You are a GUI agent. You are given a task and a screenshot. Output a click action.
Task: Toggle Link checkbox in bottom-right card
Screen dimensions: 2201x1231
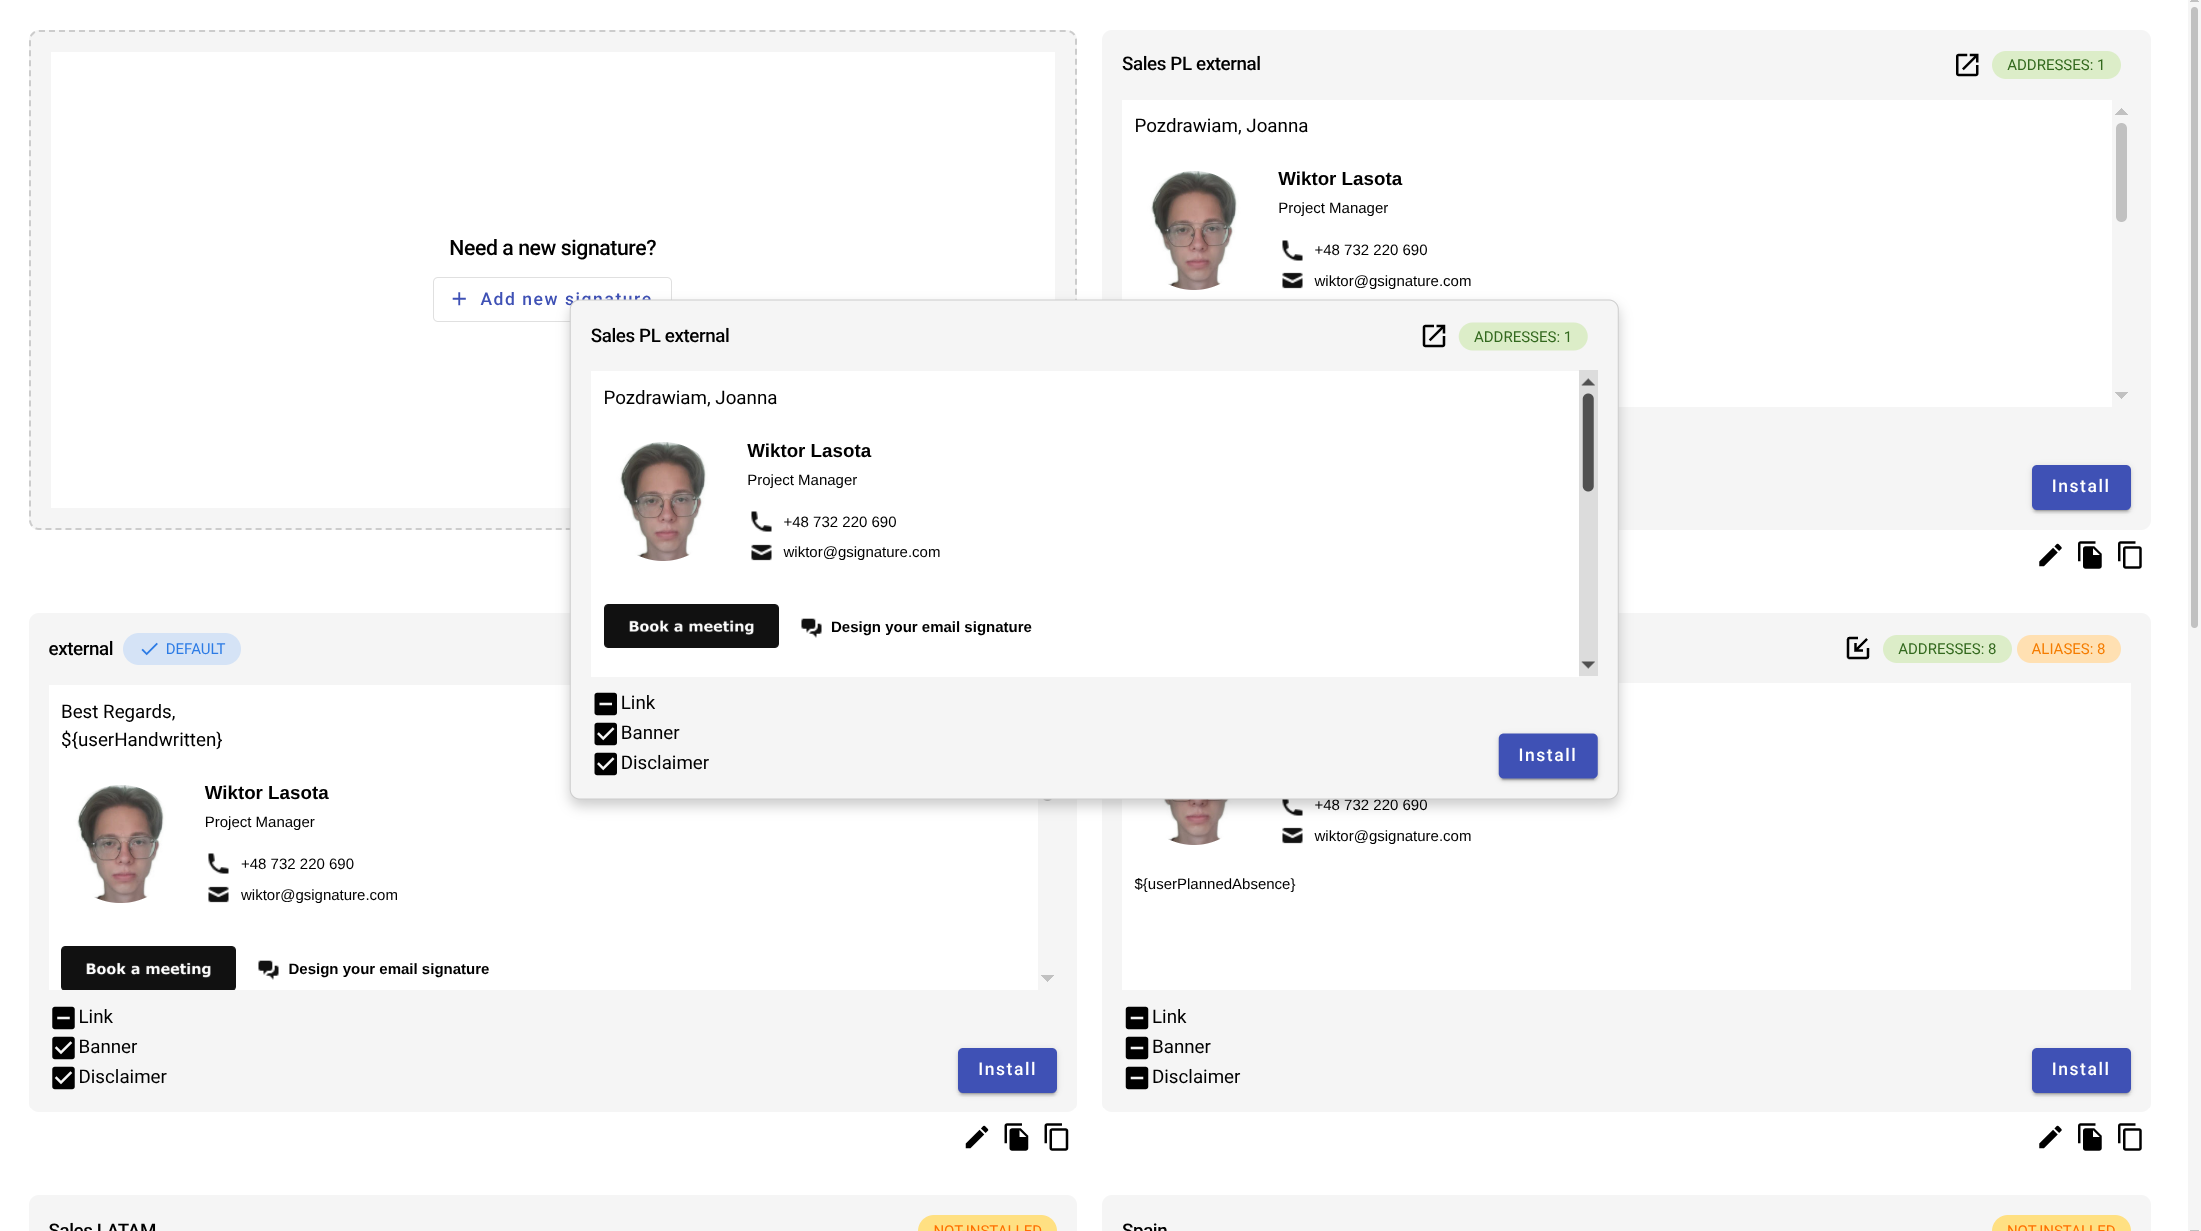point(1136,1018)
